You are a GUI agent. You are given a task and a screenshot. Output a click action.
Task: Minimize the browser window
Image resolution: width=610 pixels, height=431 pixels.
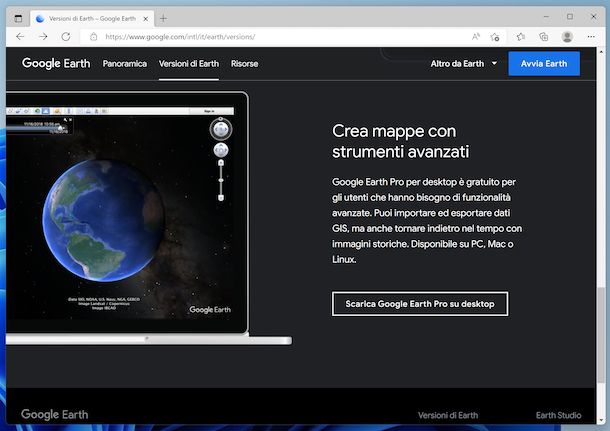[546, 17]
